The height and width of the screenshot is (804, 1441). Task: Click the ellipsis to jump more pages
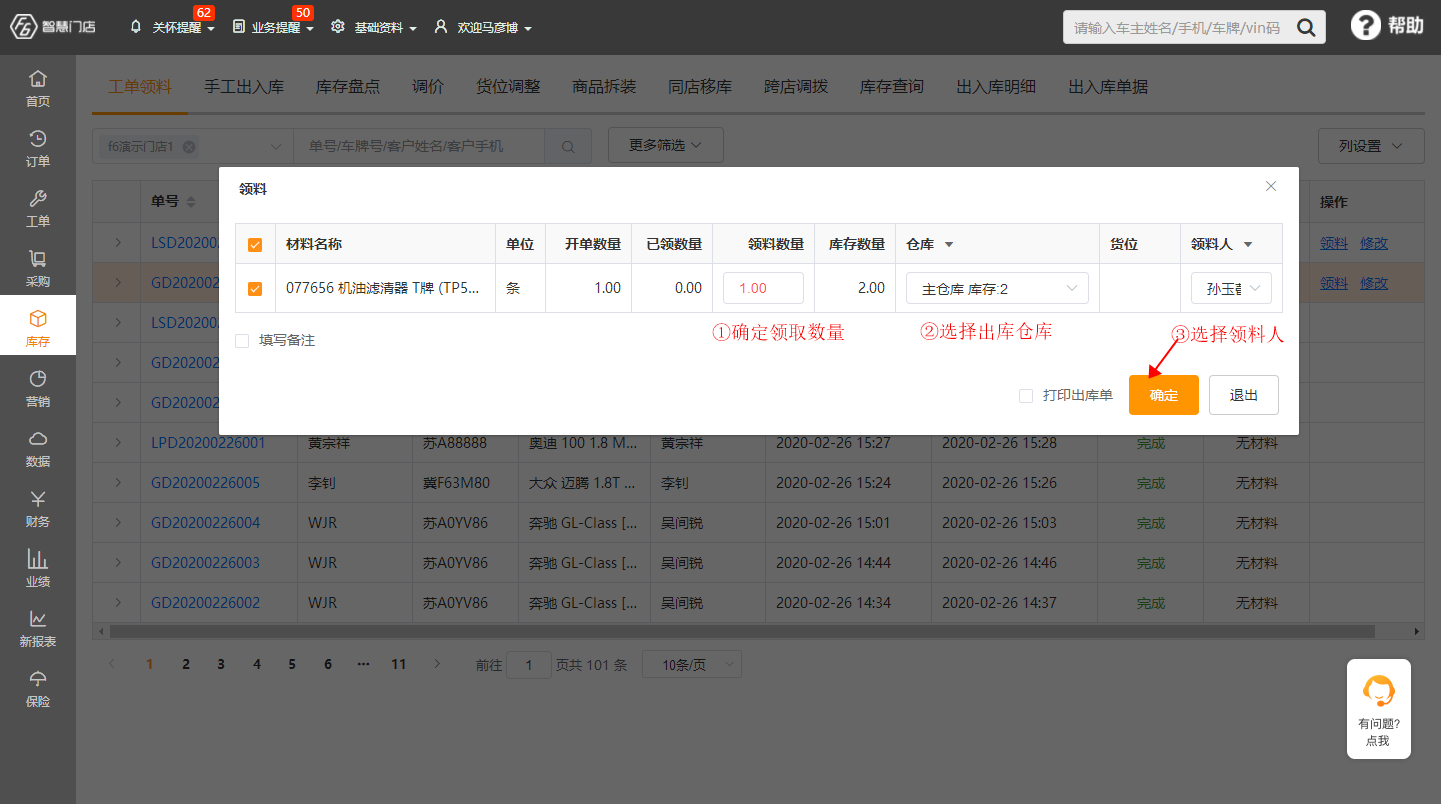click(x=363, y=664)
